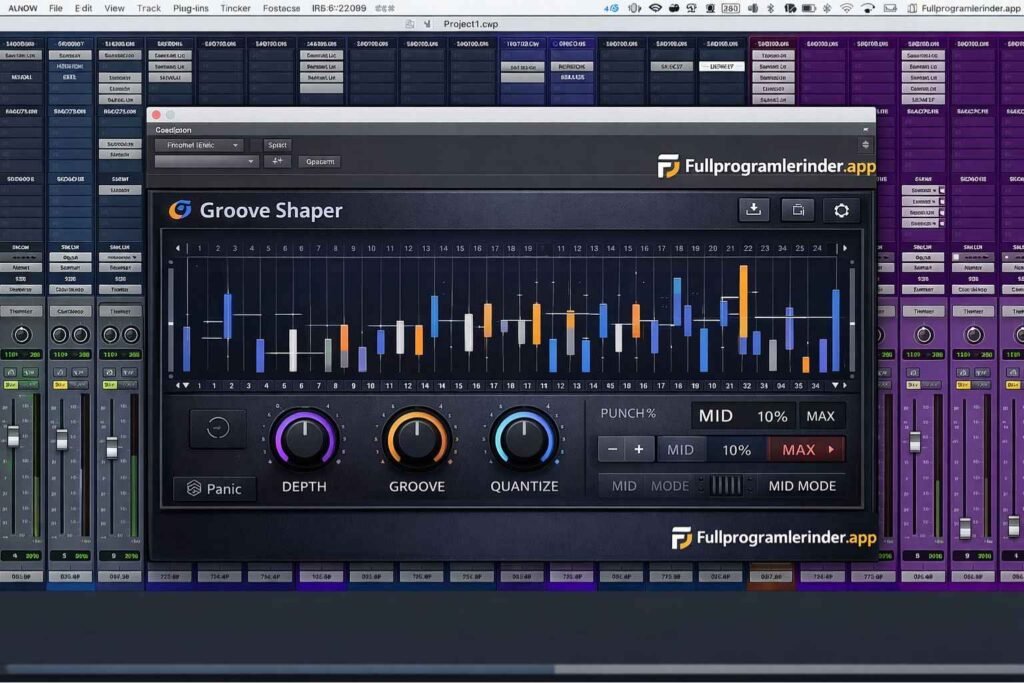This screenshot has width=1024, height=683.
Task: Adjust the GROOVE knob
Action: [x=416, y=438]
